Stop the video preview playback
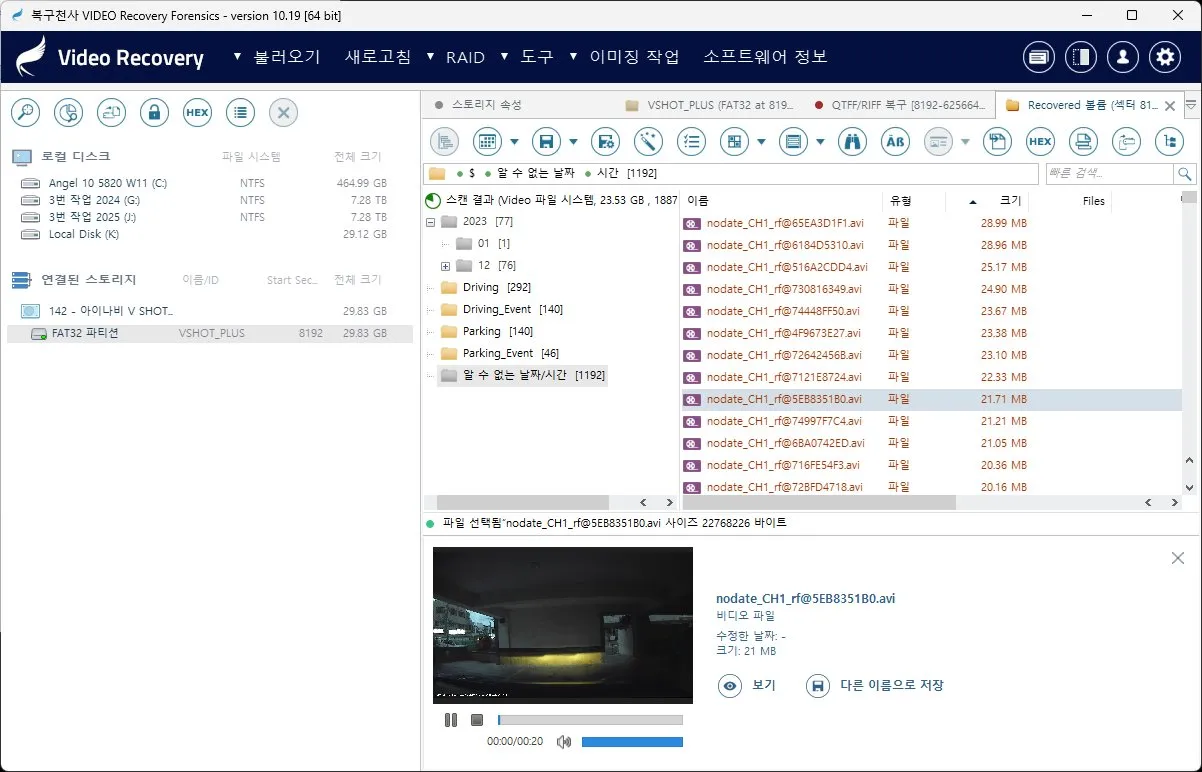Image resolution: width=1202 pixels, height=772 pixels. [x=477, y=720]
